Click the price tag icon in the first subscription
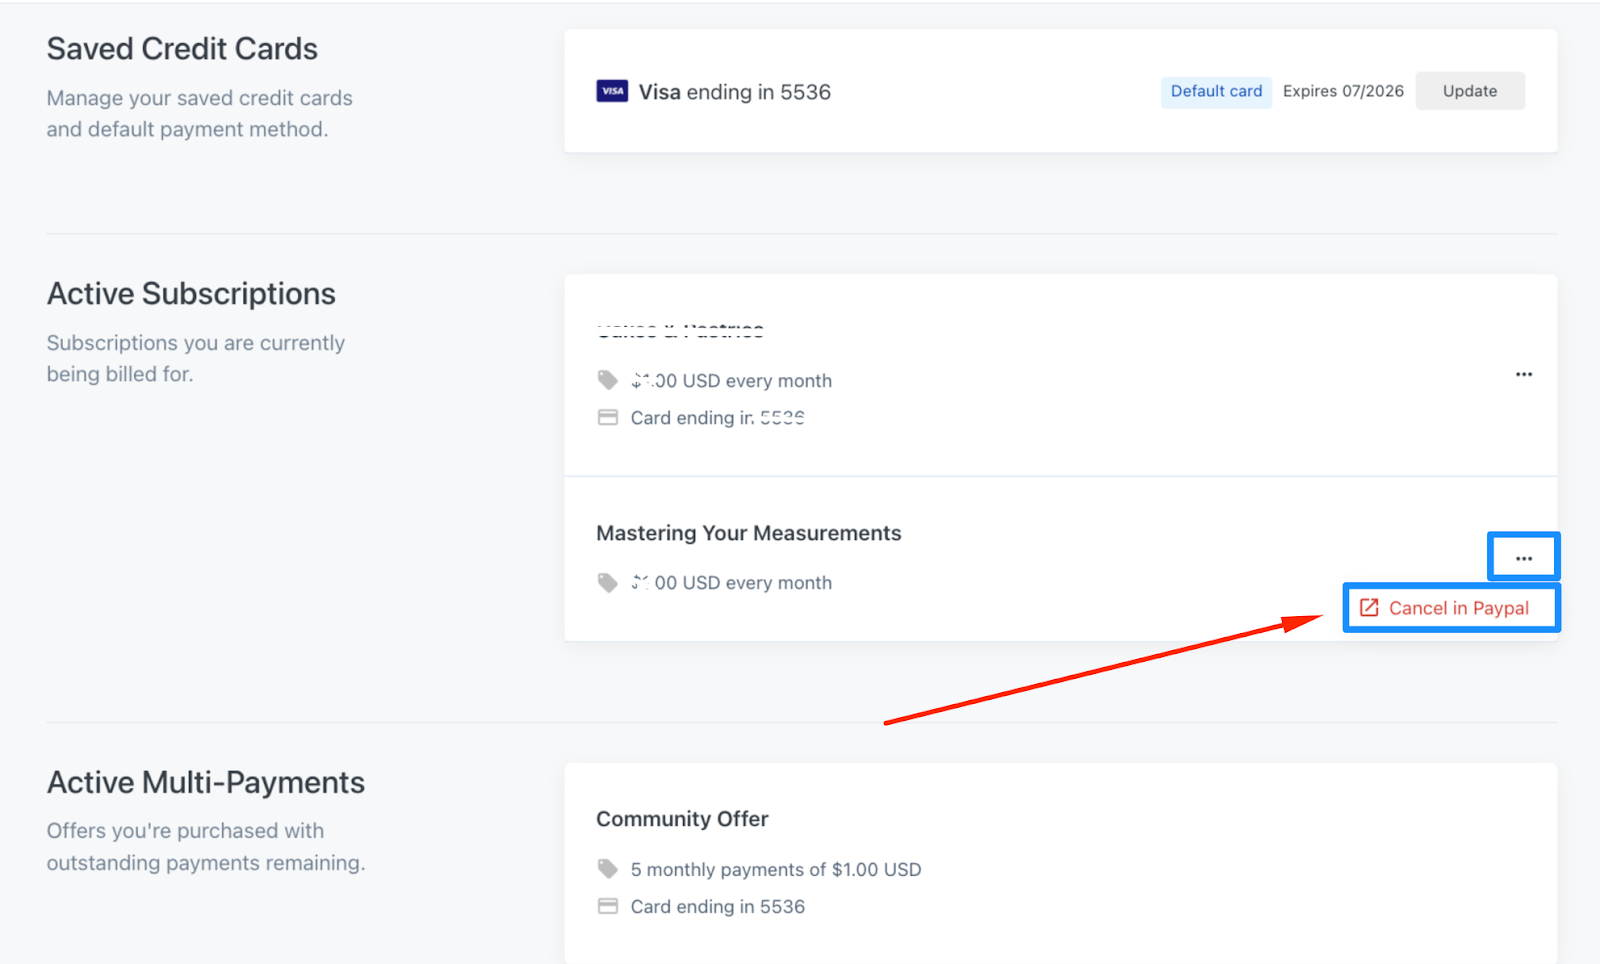This screenshot has height=964, width=1600. [x=607, y=380]
